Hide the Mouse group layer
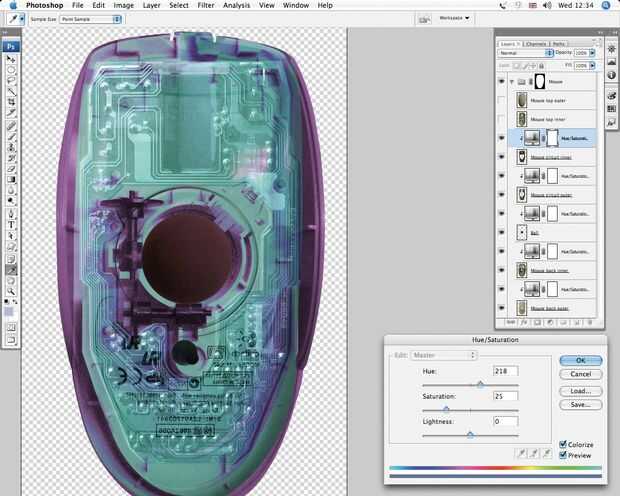 501,81
